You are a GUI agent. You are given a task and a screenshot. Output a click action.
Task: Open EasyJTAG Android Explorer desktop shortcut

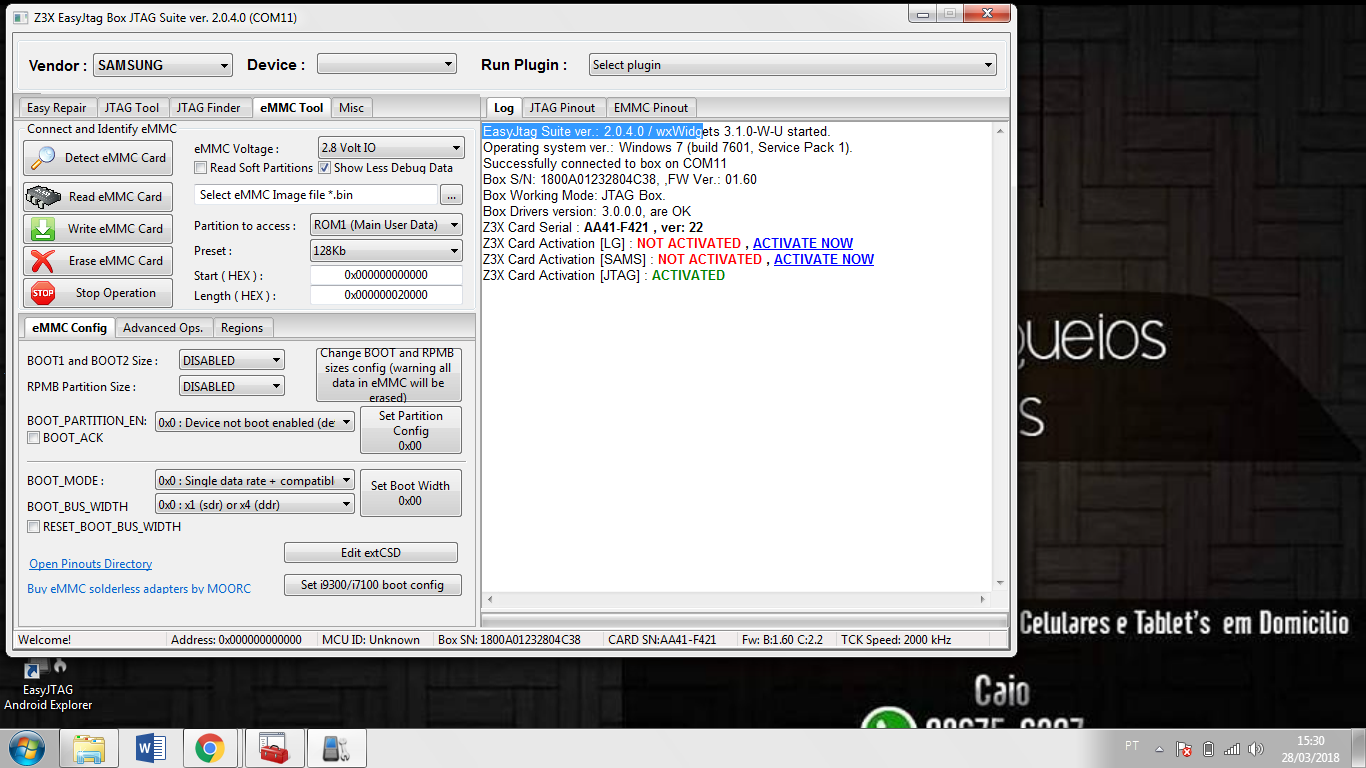click(x=47, y=683)
